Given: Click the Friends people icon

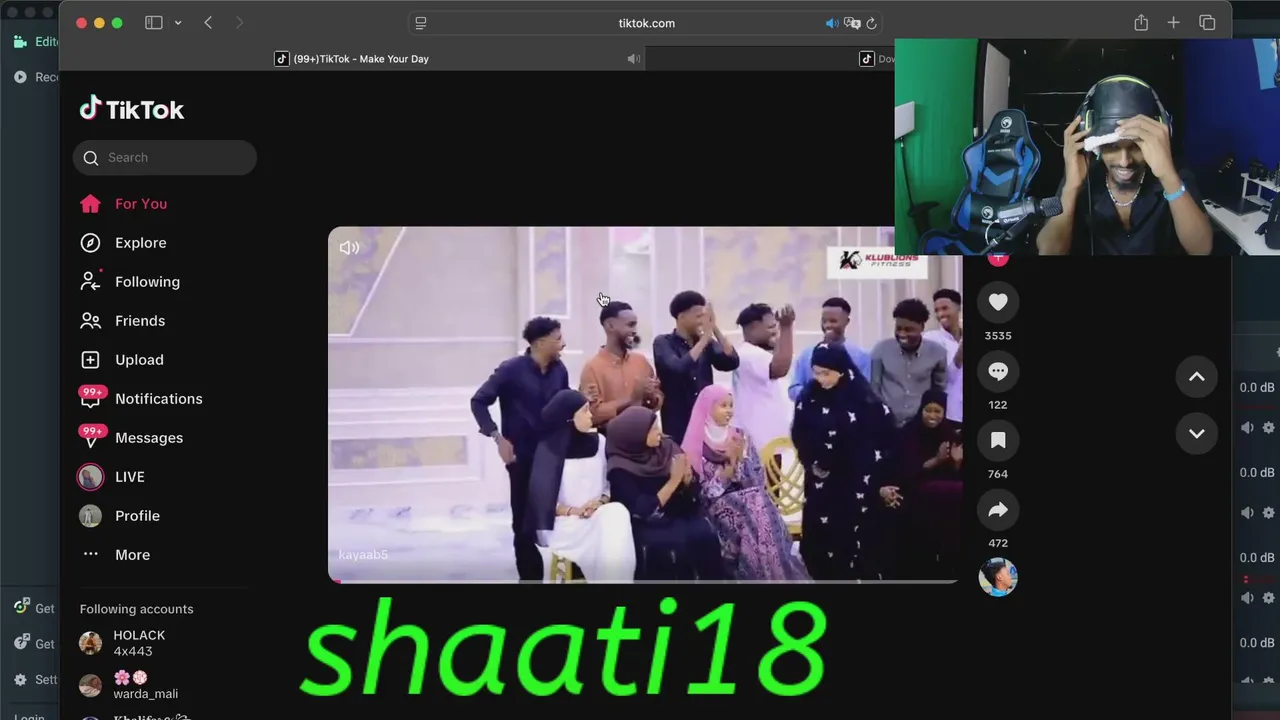Looking at the screenshot, I should pyautogui.click(x=91, y=321).
